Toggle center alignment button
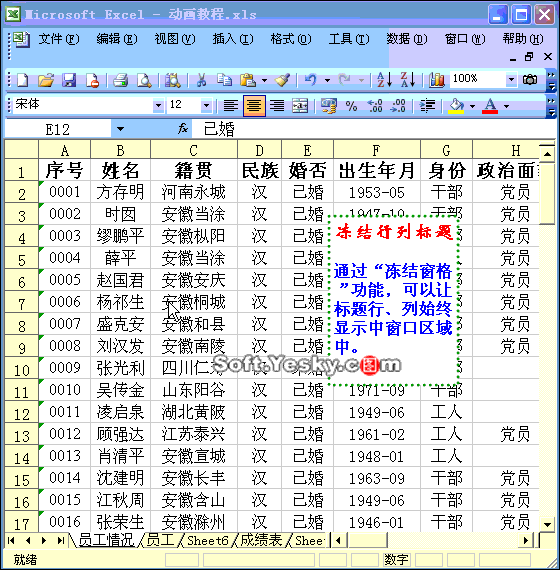Viewport: 560px width, 570px height. [254, 106]
